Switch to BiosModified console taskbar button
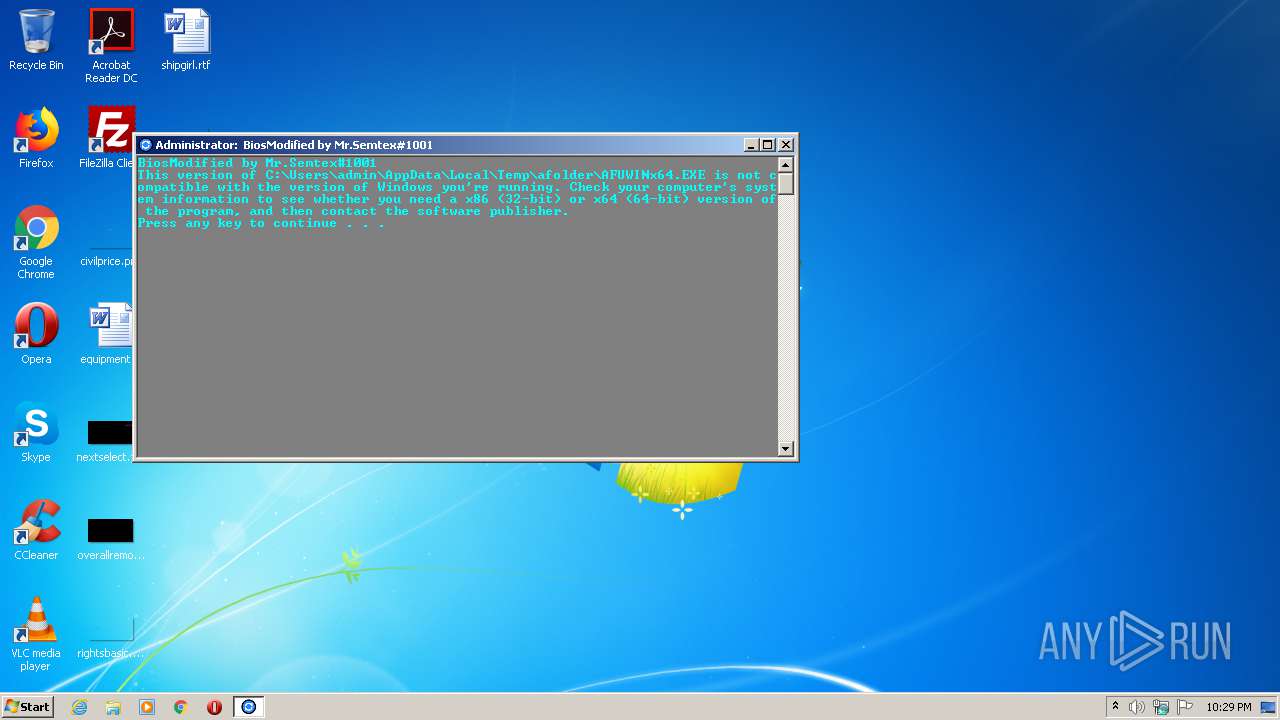This screenshot has height=720, width=1280. coord(249,707)
